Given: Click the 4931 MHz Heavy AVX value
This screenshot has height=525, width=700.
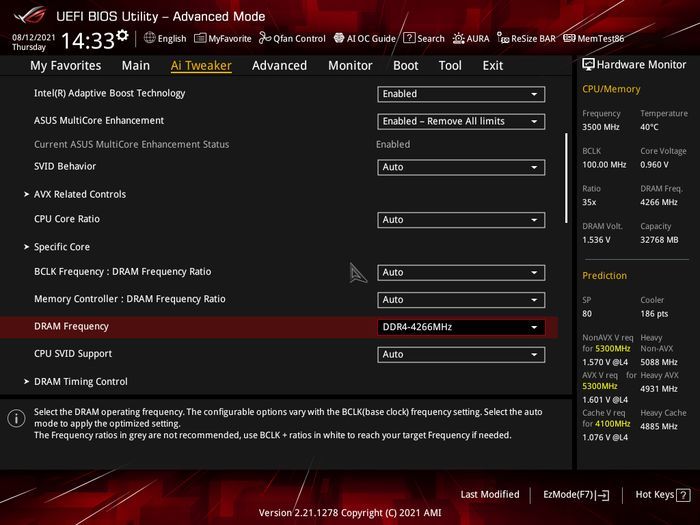Looking at the screenshot, I should [x=658, y=389].
